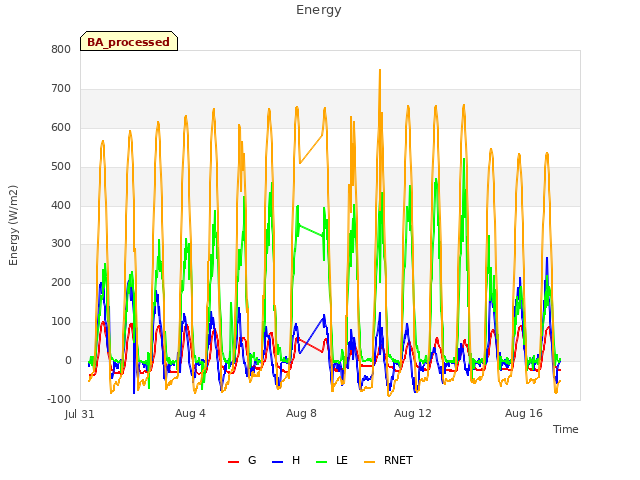640x480 pixels.
Task: Click the Energy chart title
Action: pyautogui.click(x=319, y=10)
